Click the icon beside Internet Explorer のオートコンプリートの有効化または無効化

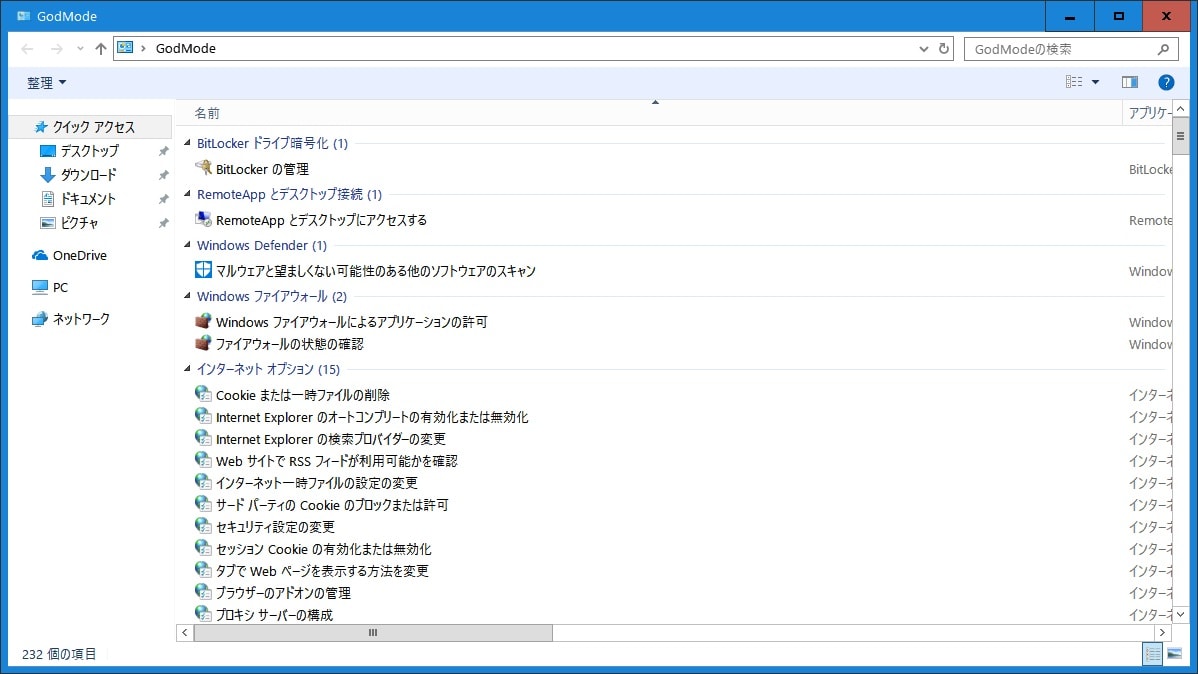coord(203,416)
